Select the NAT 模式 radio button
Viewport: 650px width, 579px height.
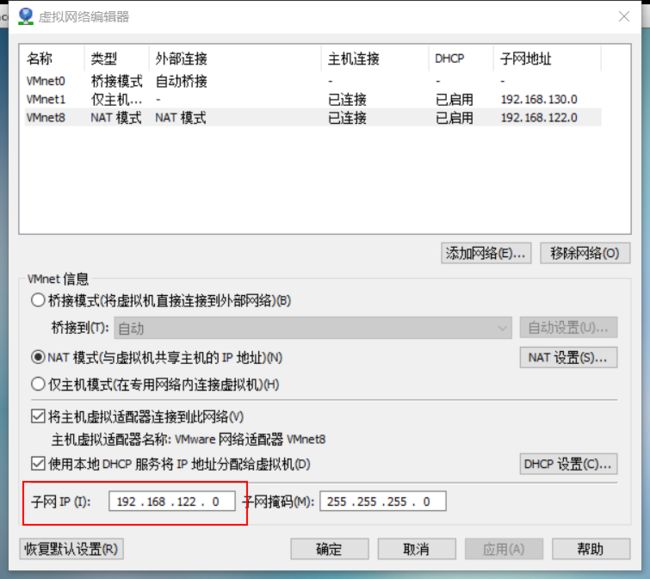tap(38, 357)
